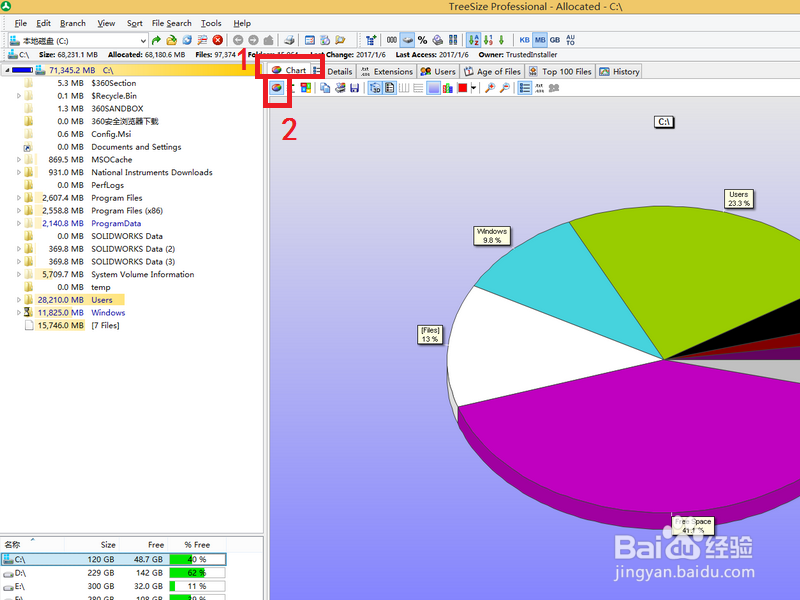Image resolution: width=800 pixels, height=600 pixels.
Task: Refresh the current scan
Action: 187,40
